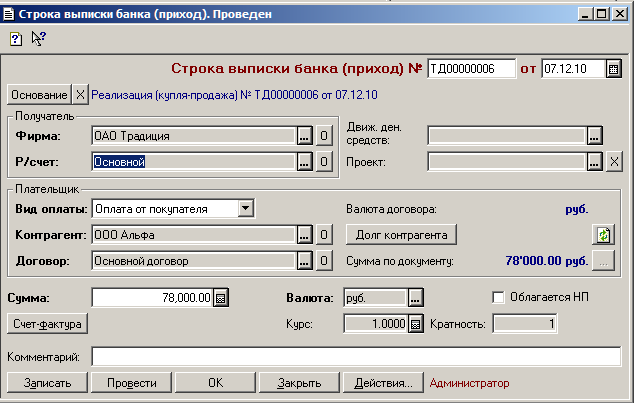634x403 pixels.
Task: Clear the Основание link with X button
Action: (x=80, y=95)
